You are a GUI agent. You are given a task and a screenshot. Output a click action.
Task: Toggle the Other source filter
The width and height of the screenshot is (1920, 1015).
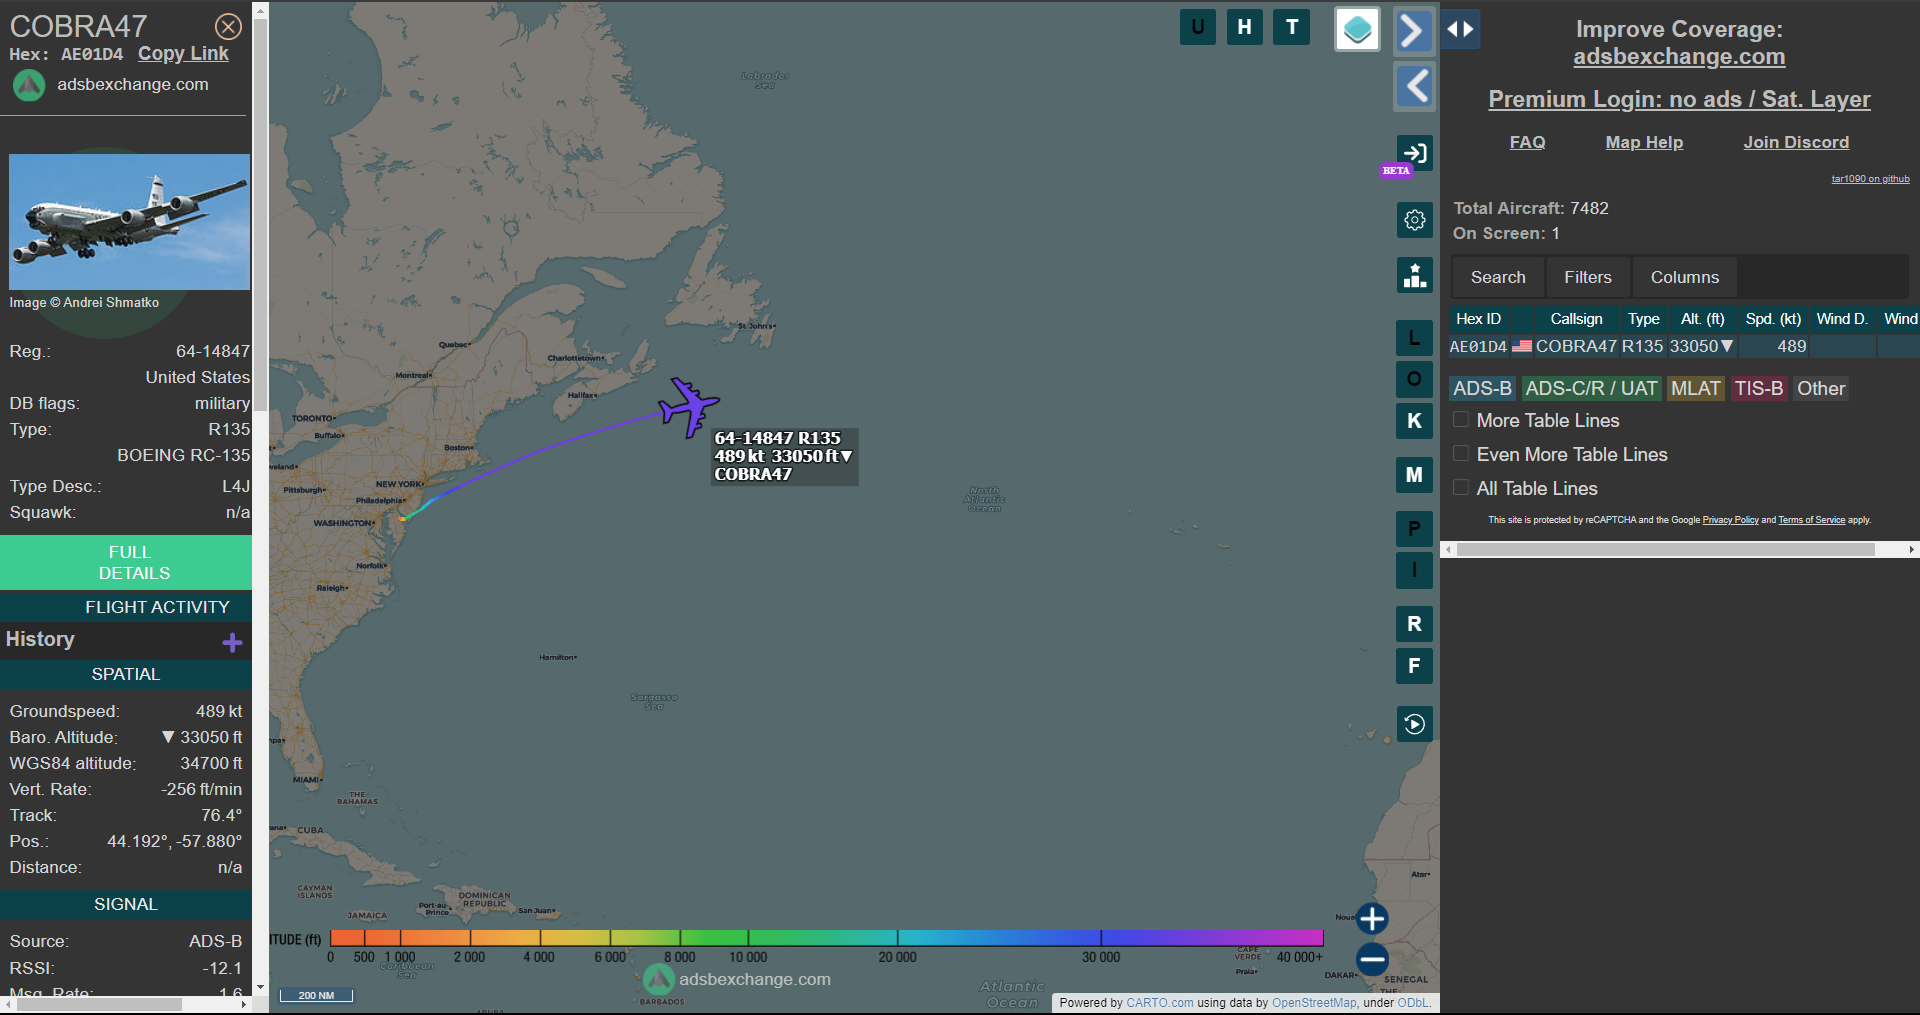1821,388
